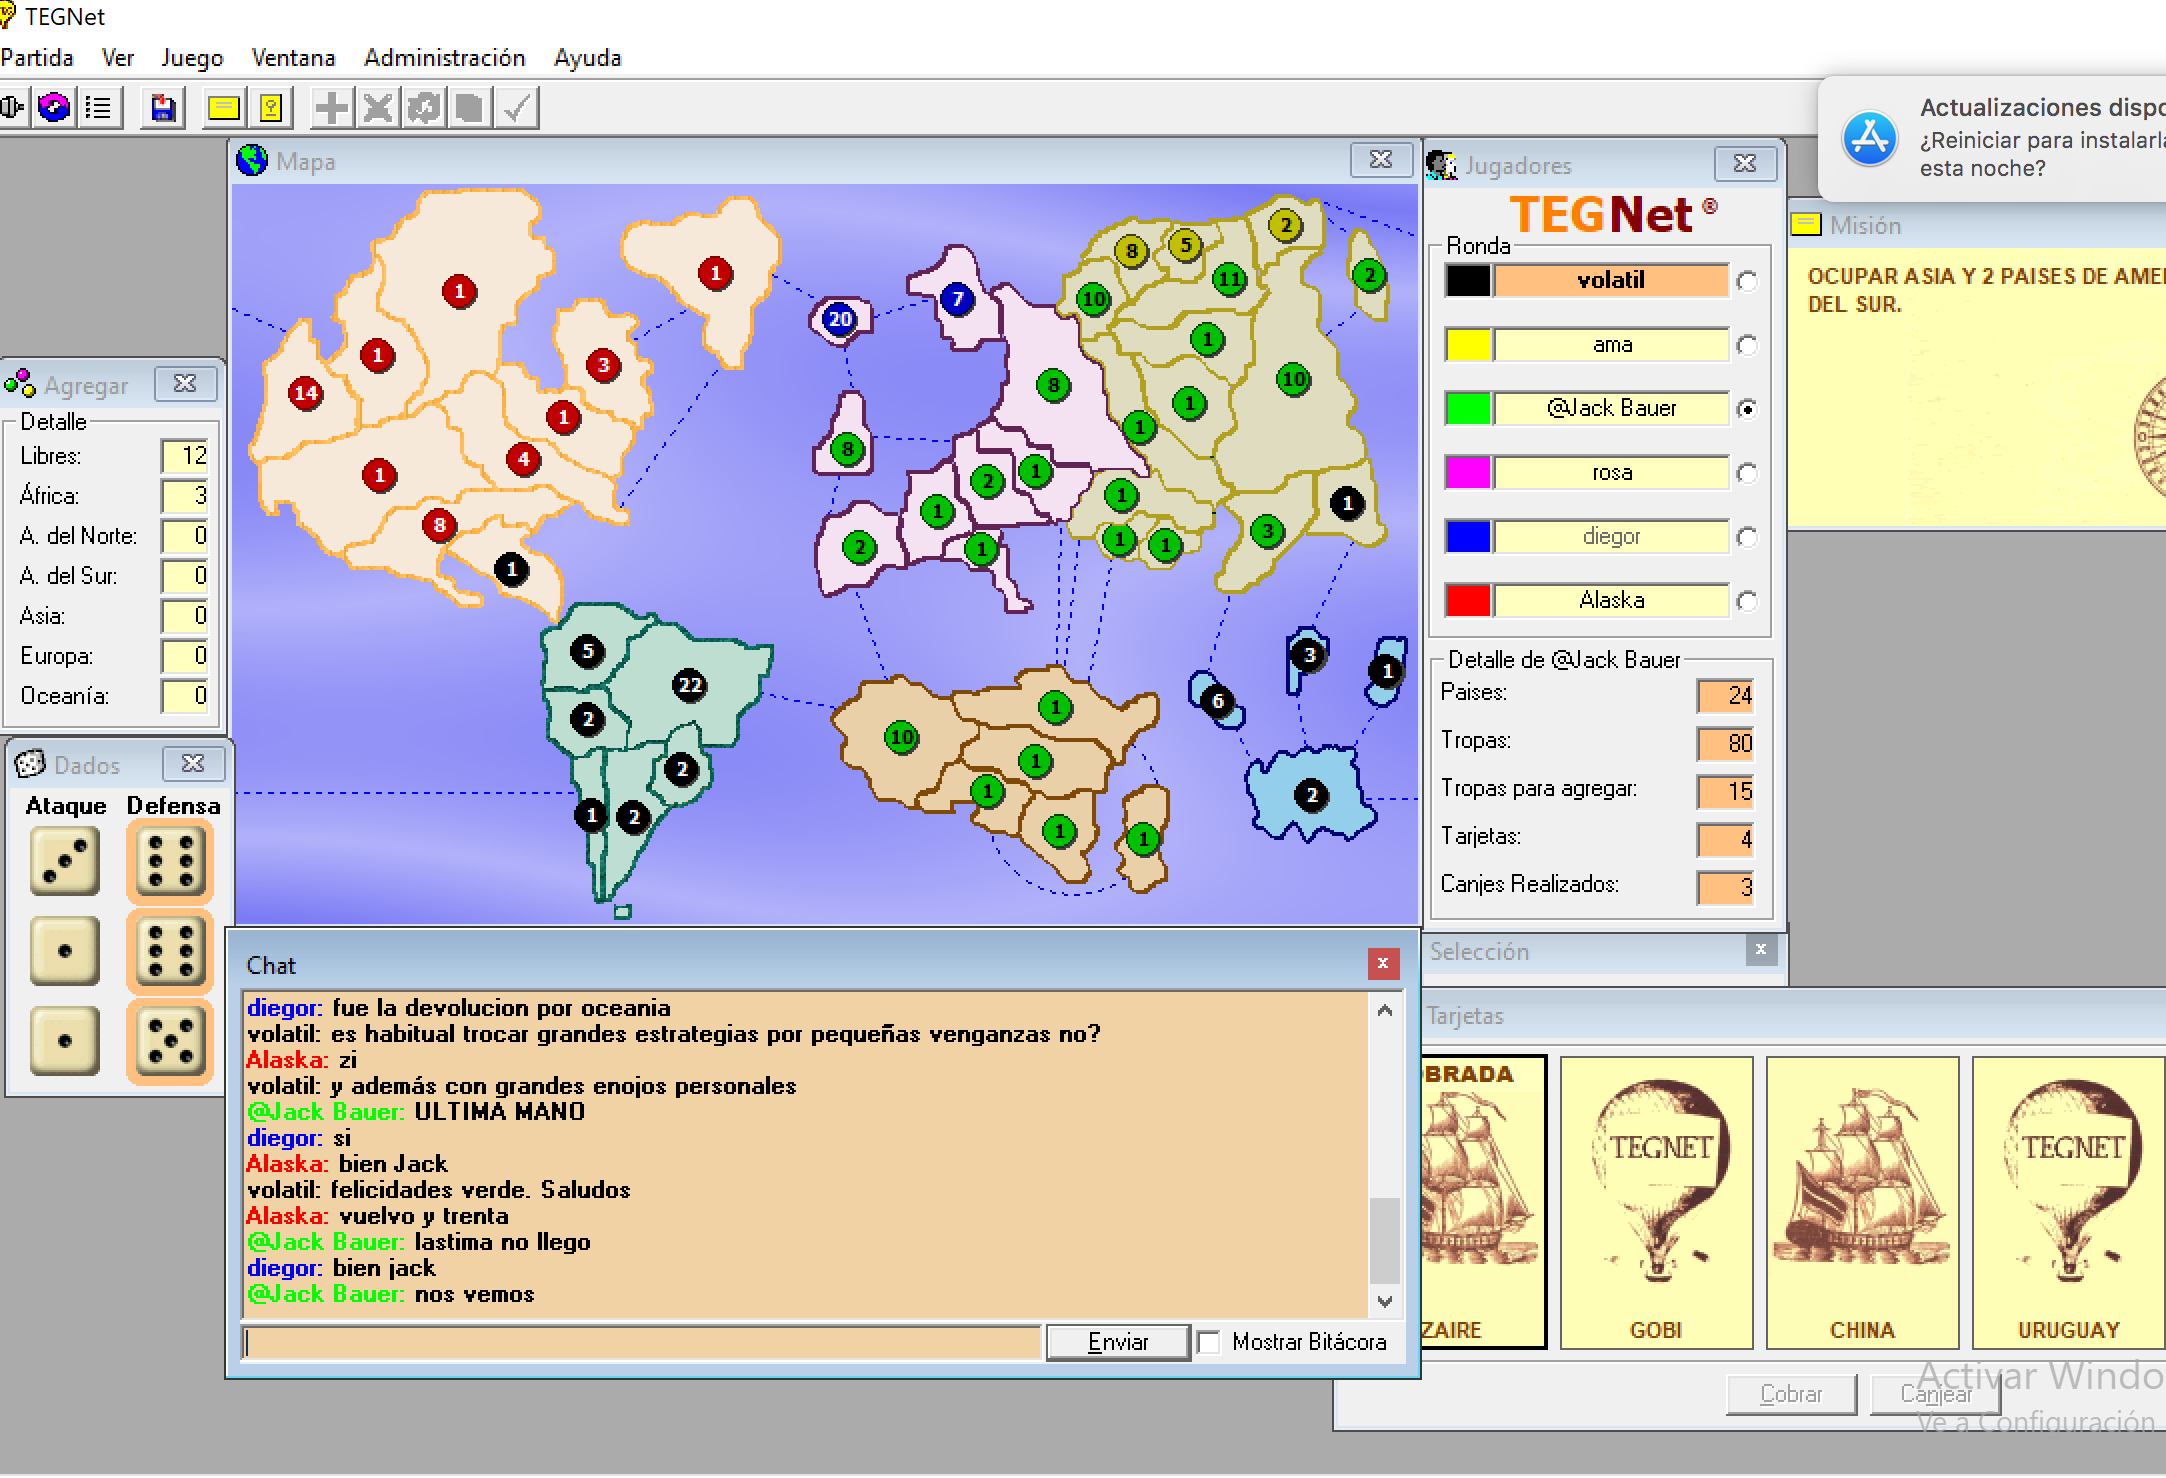Click the attack die showing three

(x=65, y=861)
